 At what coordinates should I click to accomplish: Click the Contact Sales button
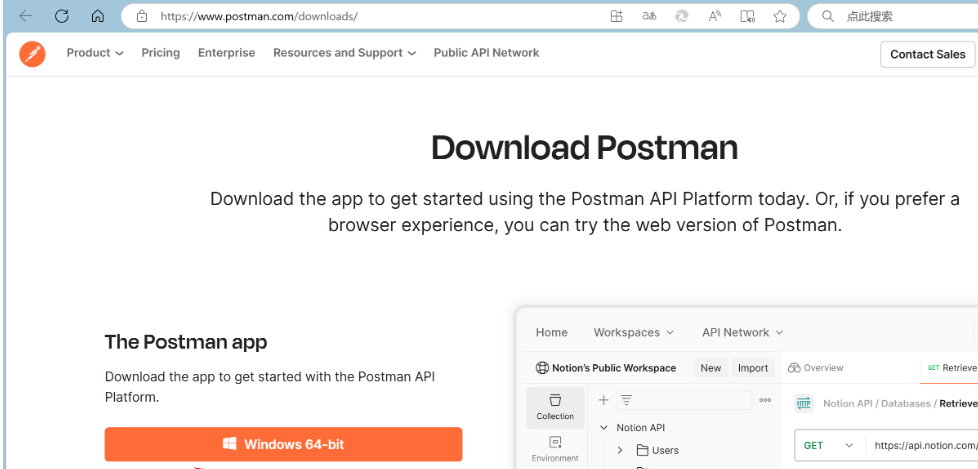927,54
